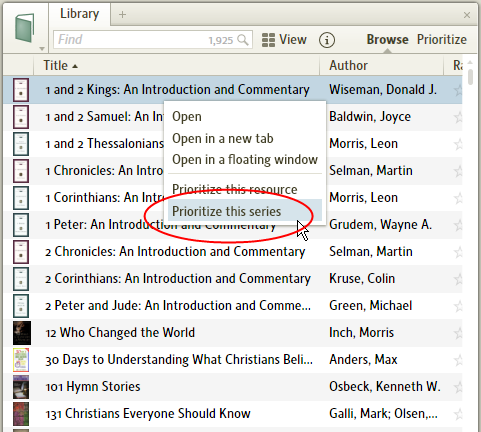
Task: Click cover icon for 1 Corinthians
Action: pyautogui.click(x=21, y=198)
